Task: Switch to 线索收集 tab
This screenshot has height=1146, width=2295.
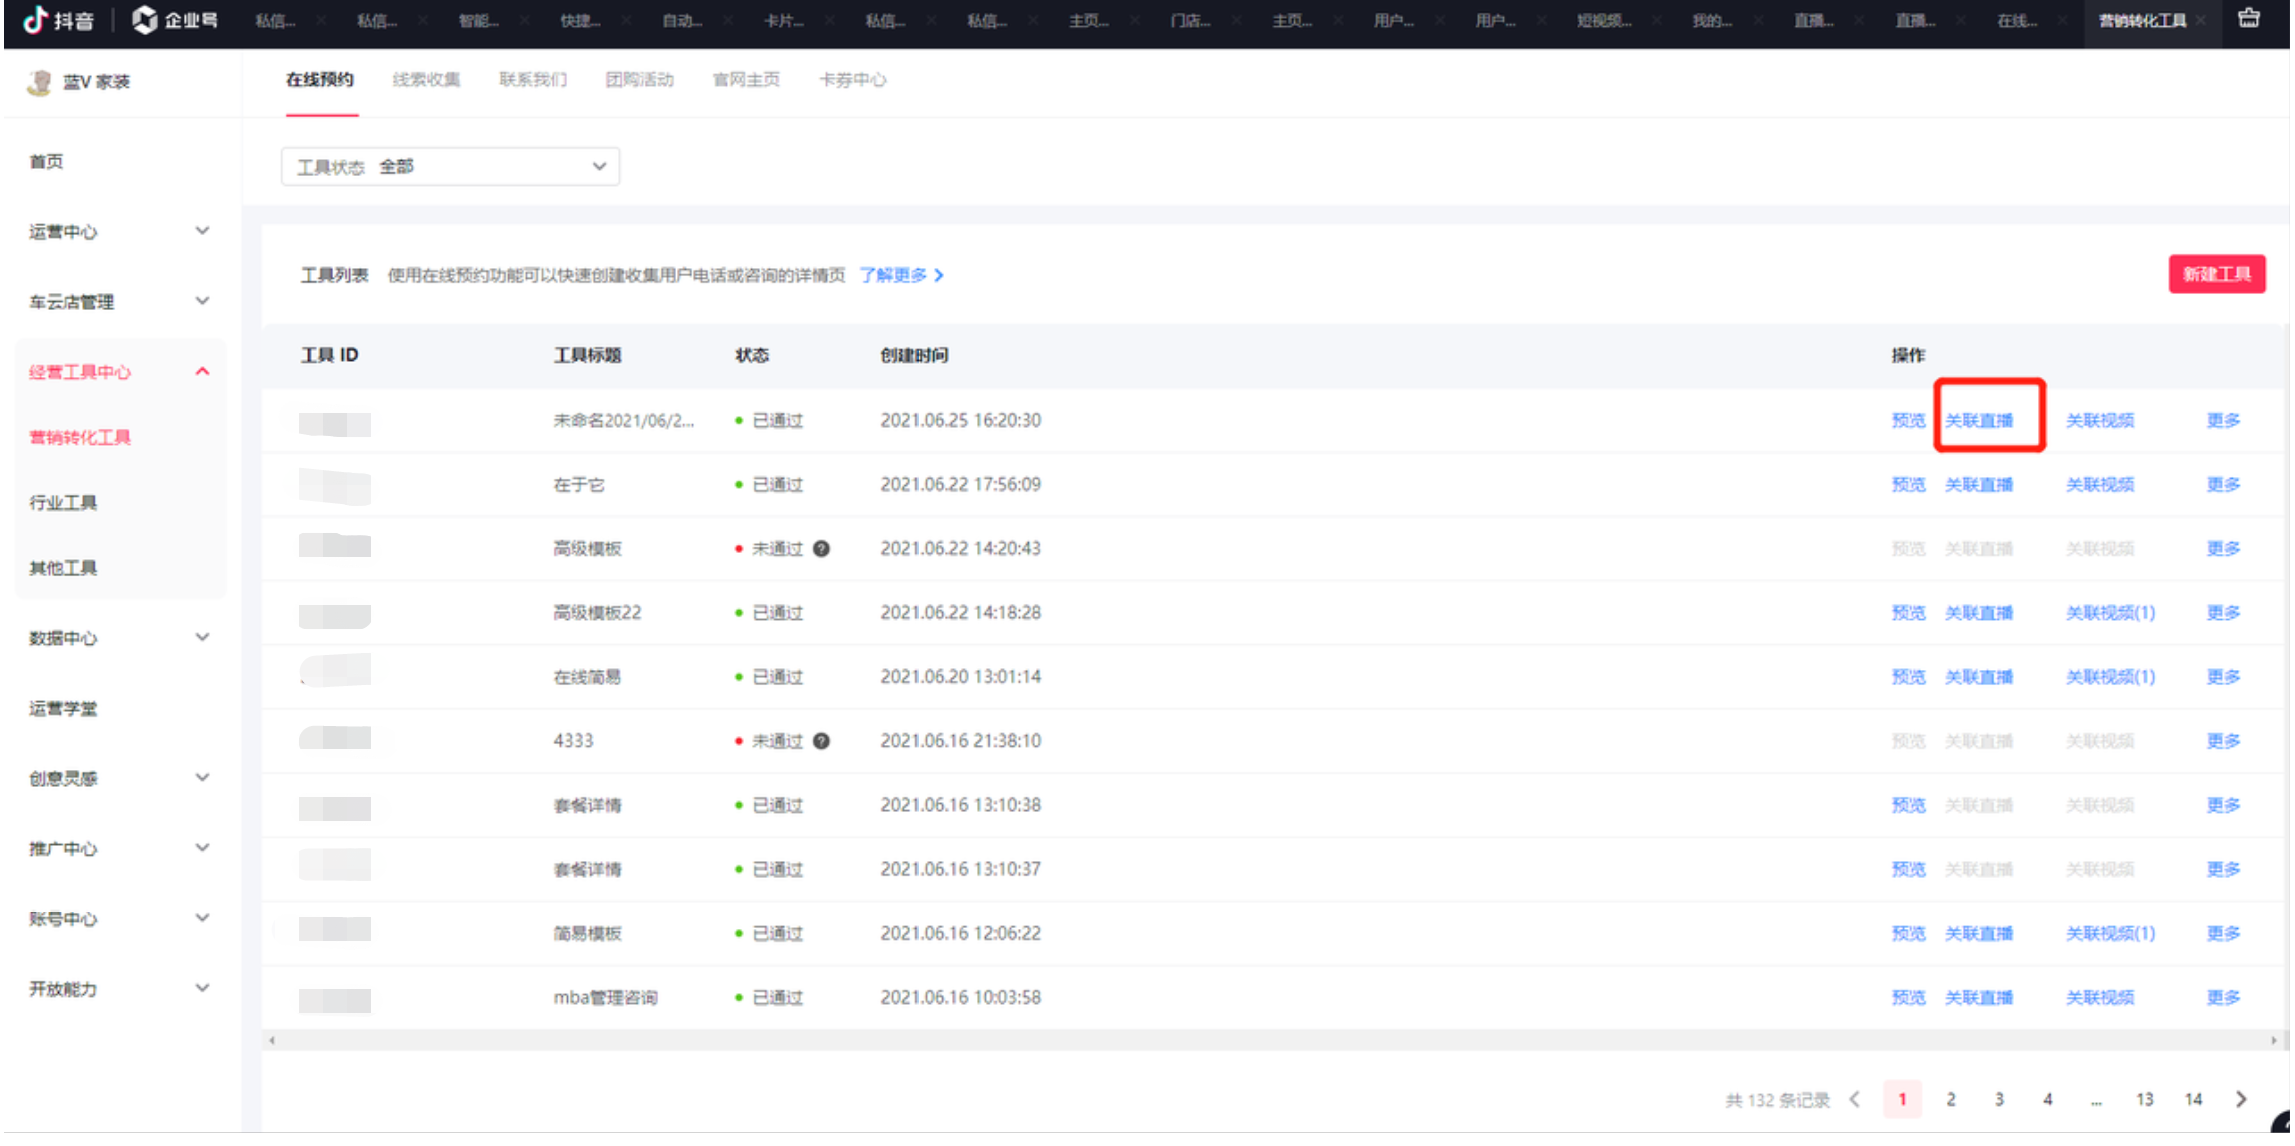Action: pos(427,80)
